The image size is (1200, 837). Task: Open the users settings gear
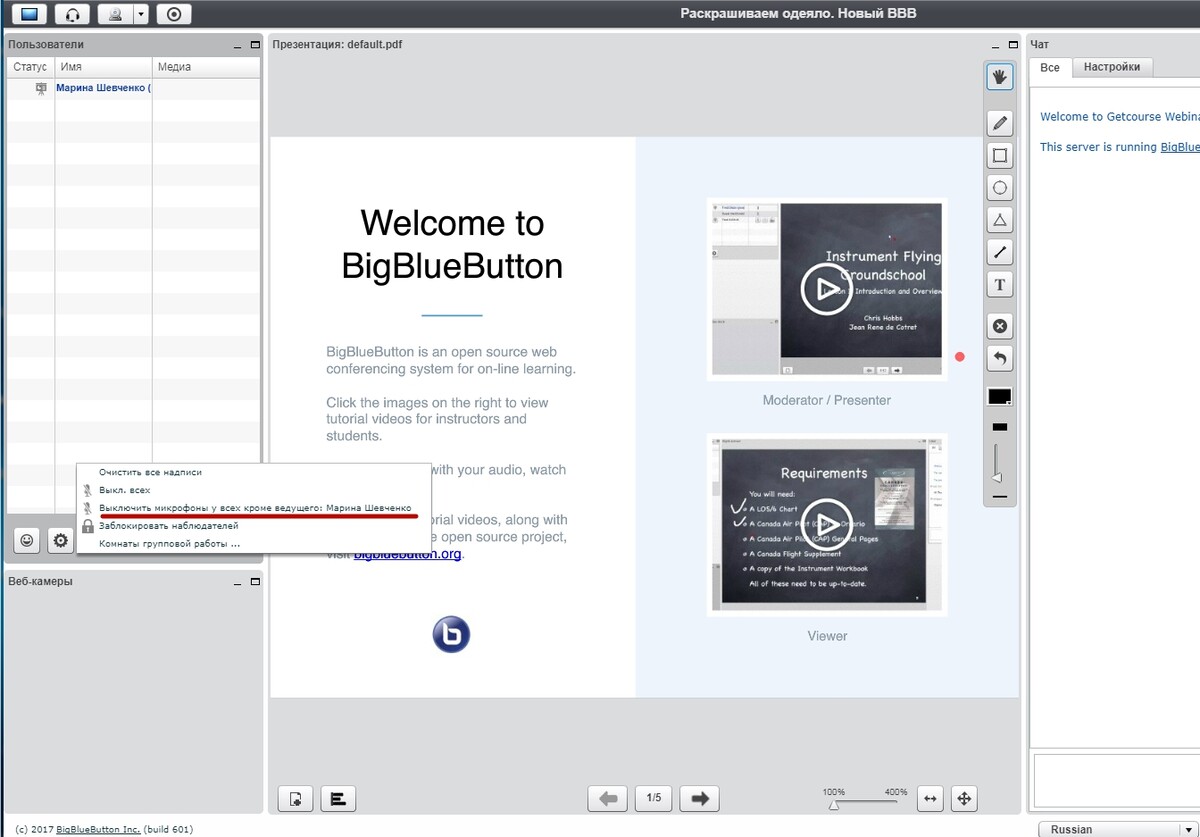[x=61, y=540]
